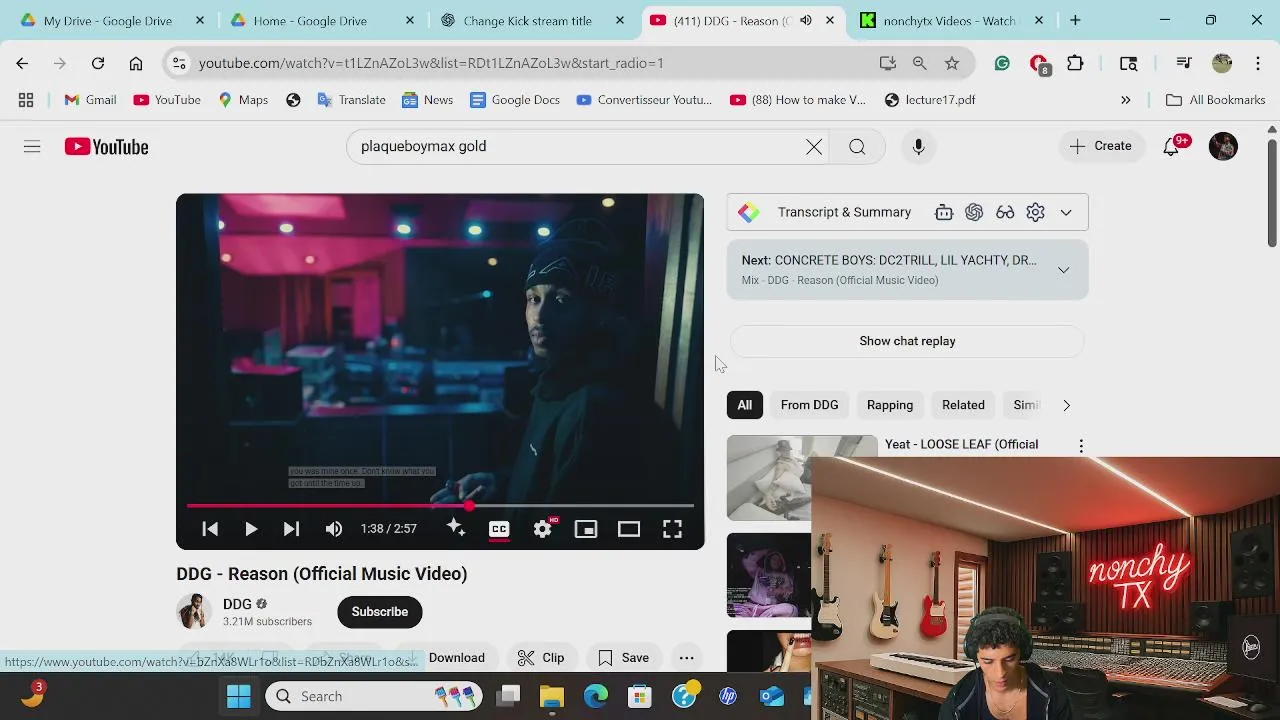Show hidden bookmarks with double chevron
Screen dimensions: 1280x720
[1126, 100]
